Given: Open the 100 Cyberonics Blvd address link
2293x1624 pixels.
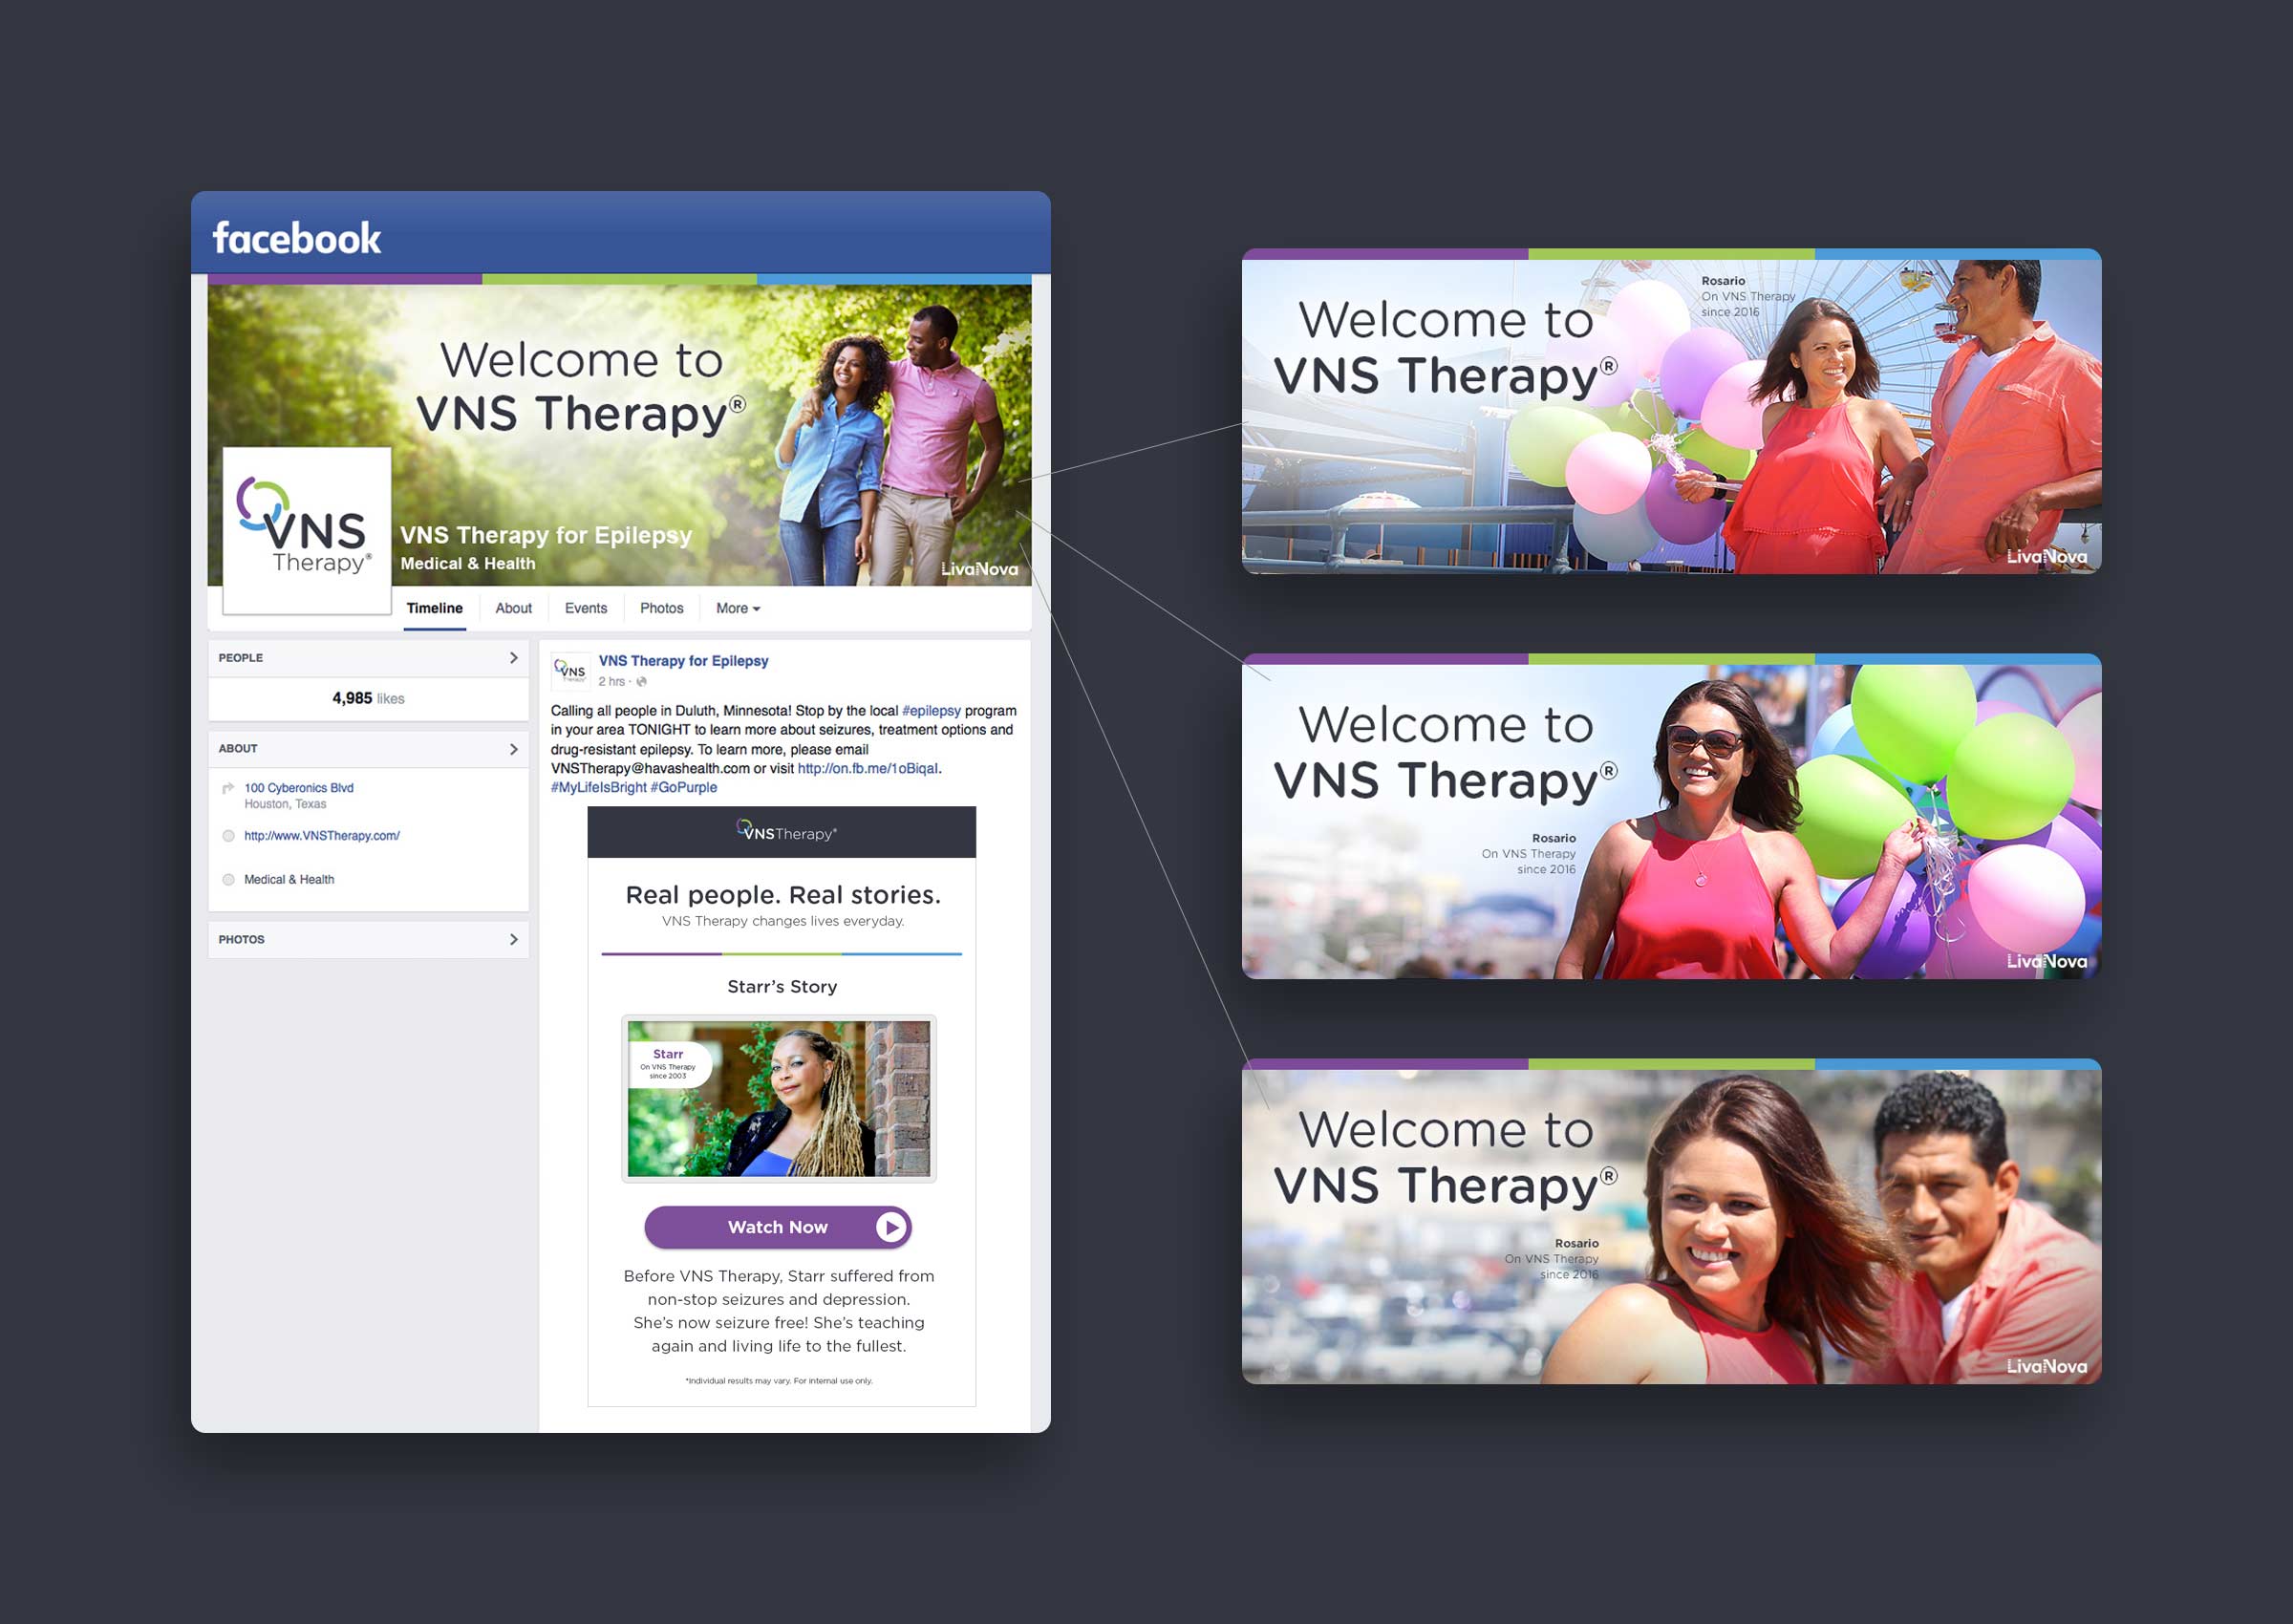Looking at the screenshot, I should [299, 788].
